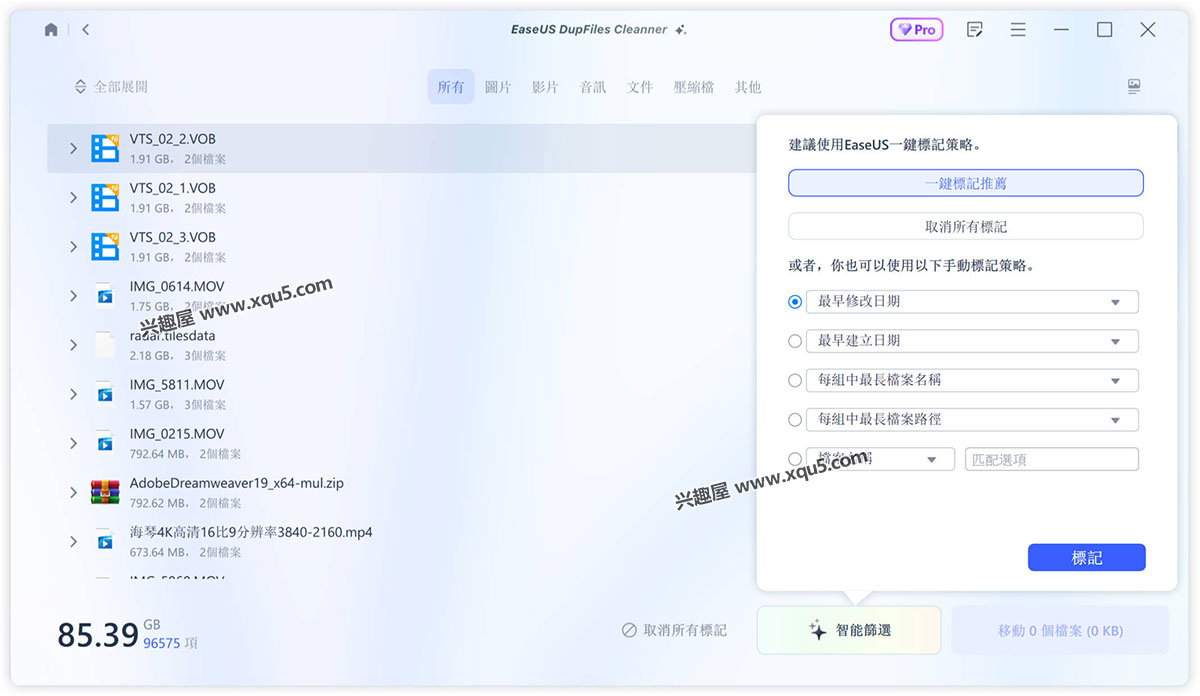
Task: Click the 智能篩選 button
Action: pyautogui.click(x=849, y=630)
